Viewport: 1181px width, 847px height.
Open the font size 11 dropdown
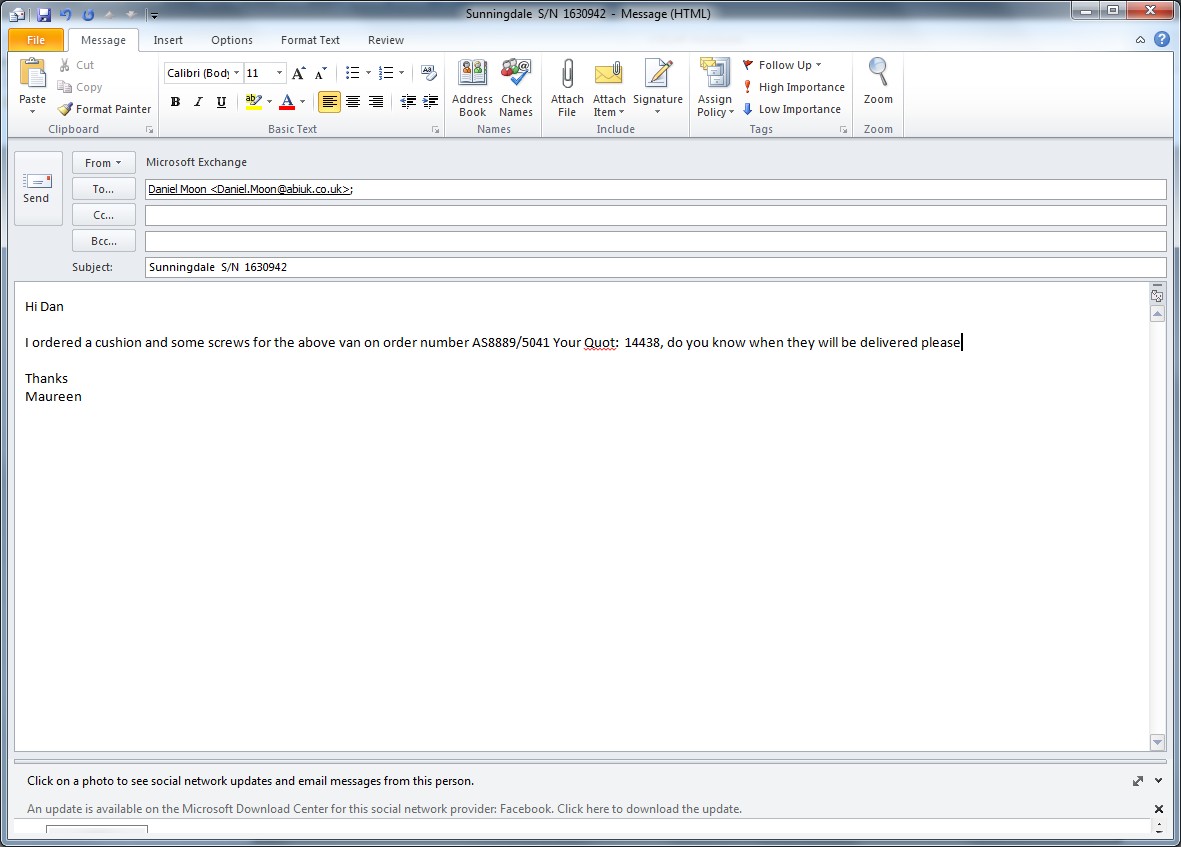[x=279, y=73]
